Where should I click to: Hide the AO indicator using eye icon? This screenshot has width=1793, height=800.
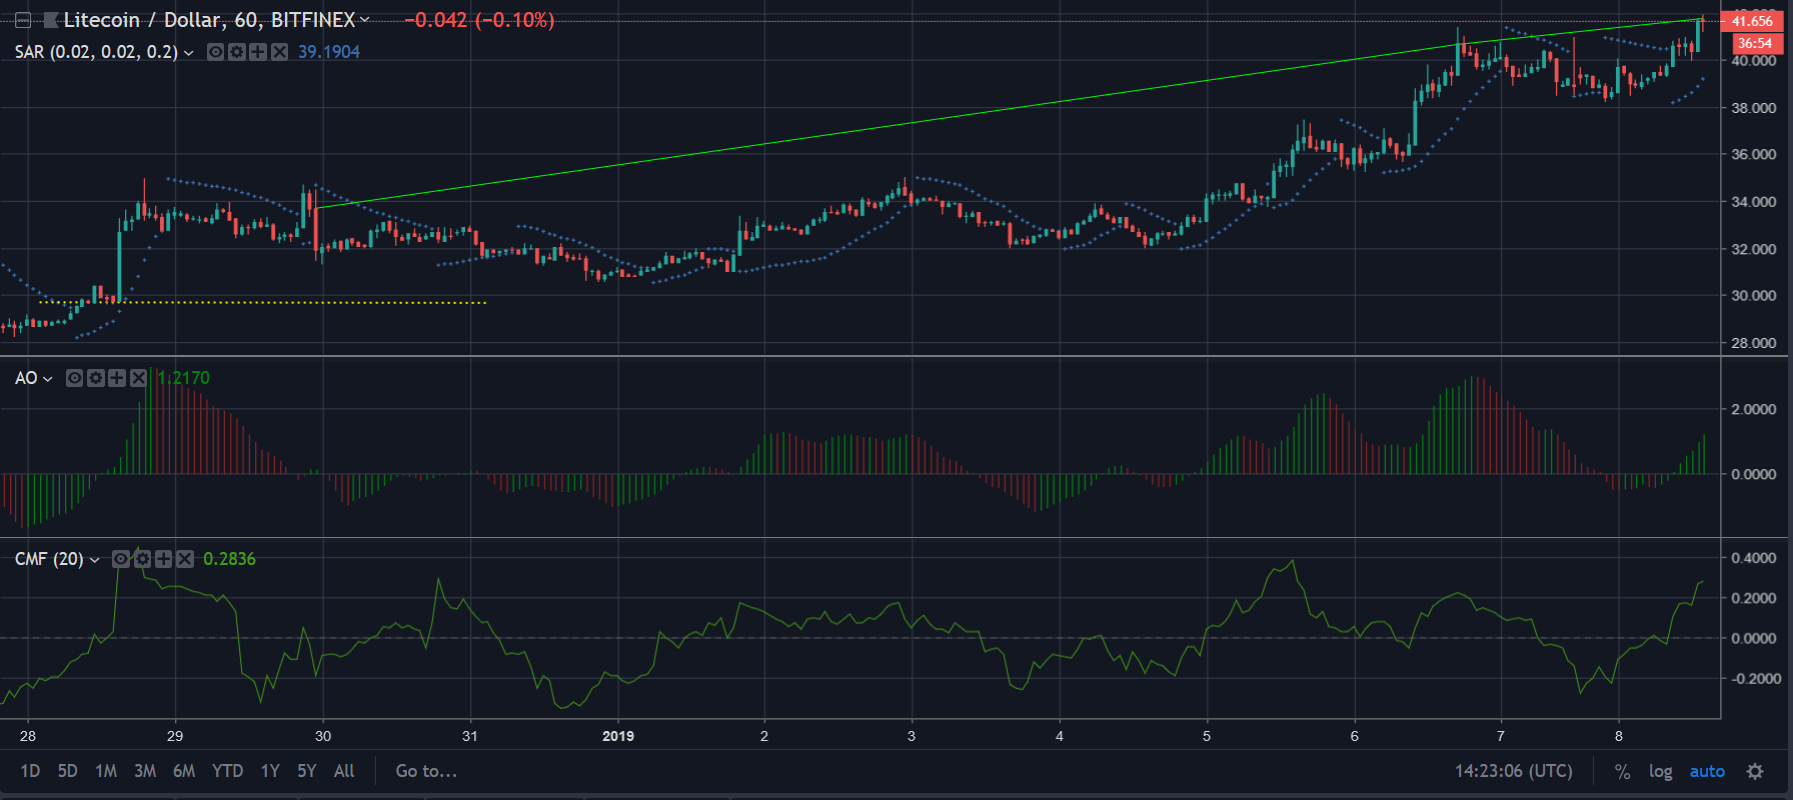tap(74, 378)
